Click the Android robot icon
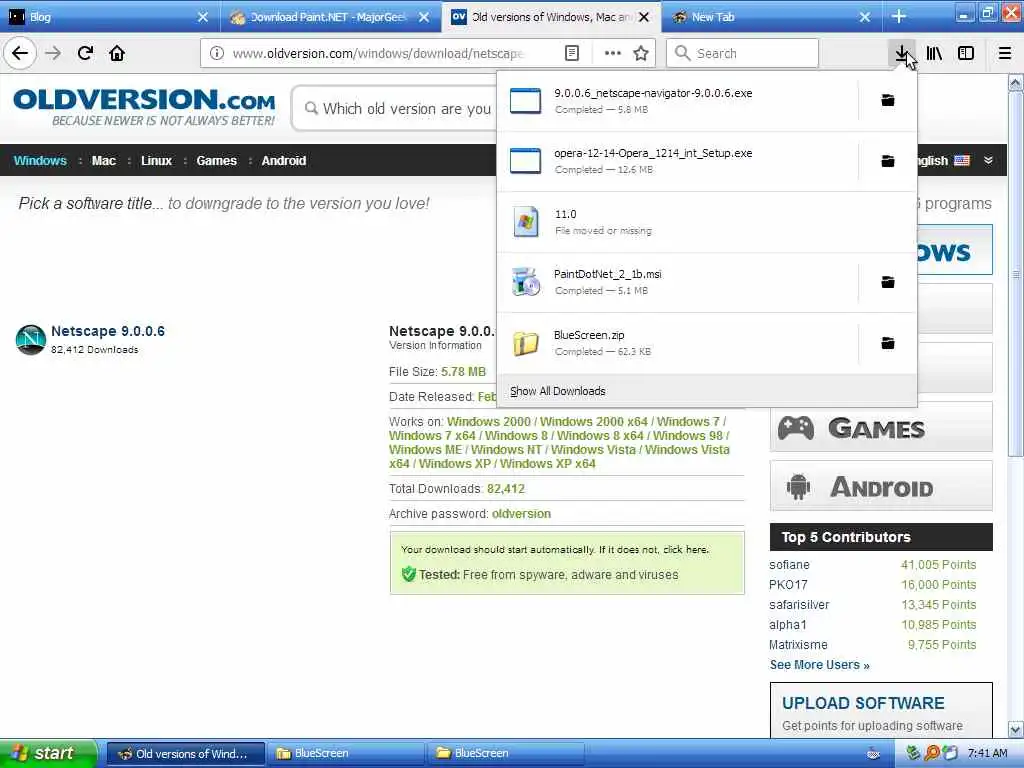 pos(798,487)
